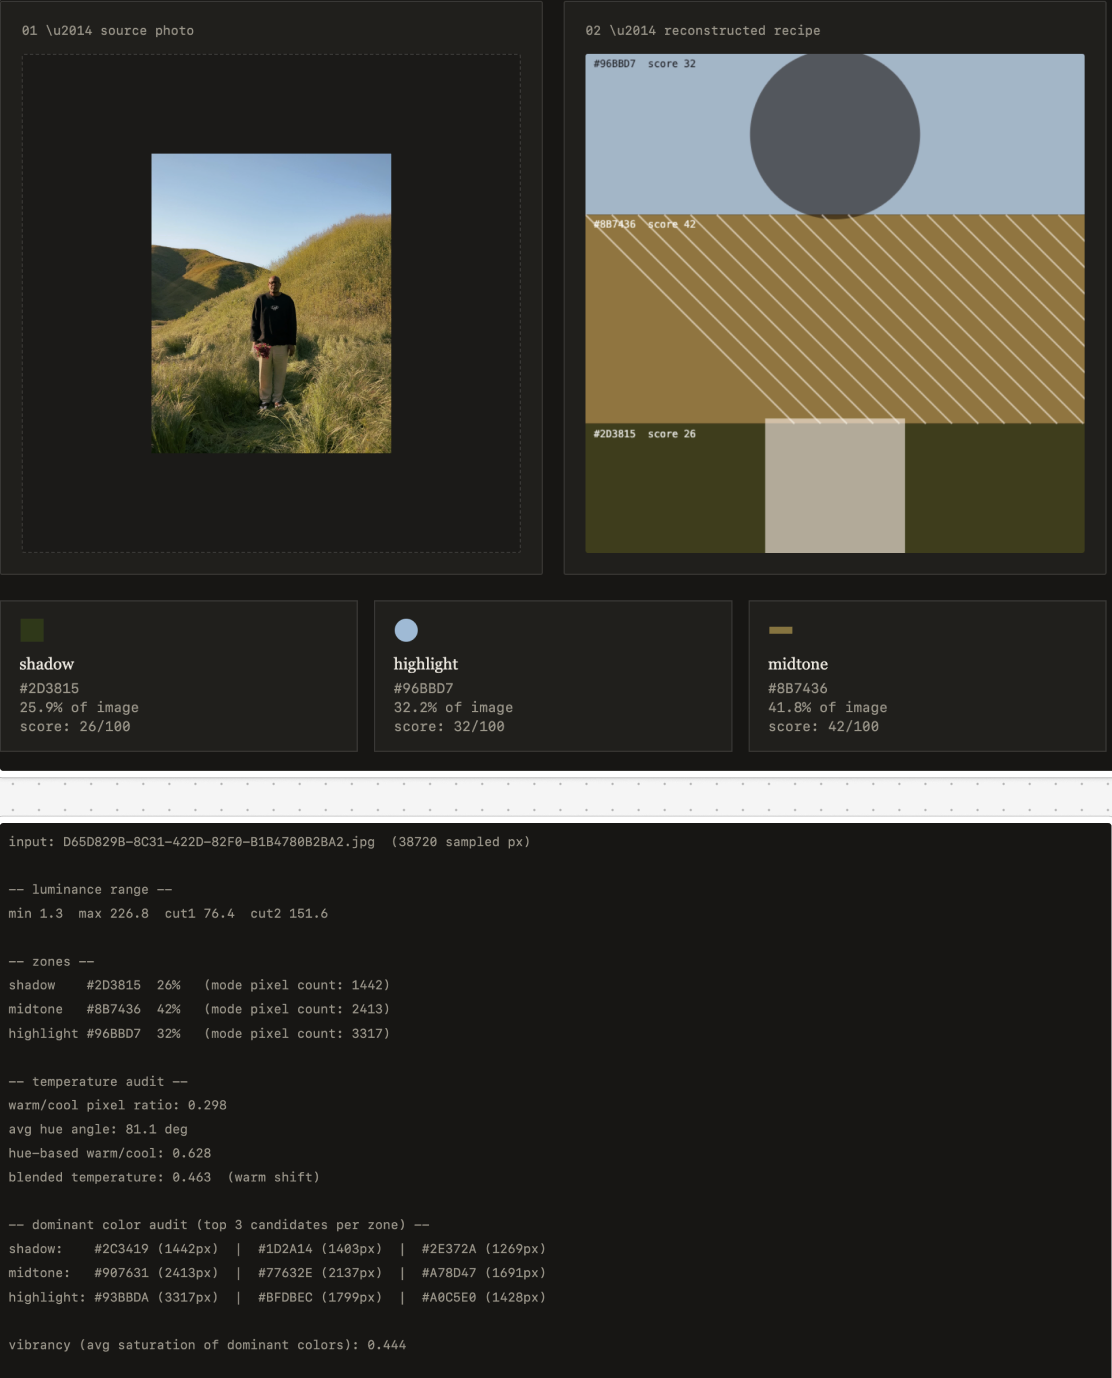Click 'blended temperature: 0.463' line
1112x1378 pixels.
click(x=164, y=1177)
